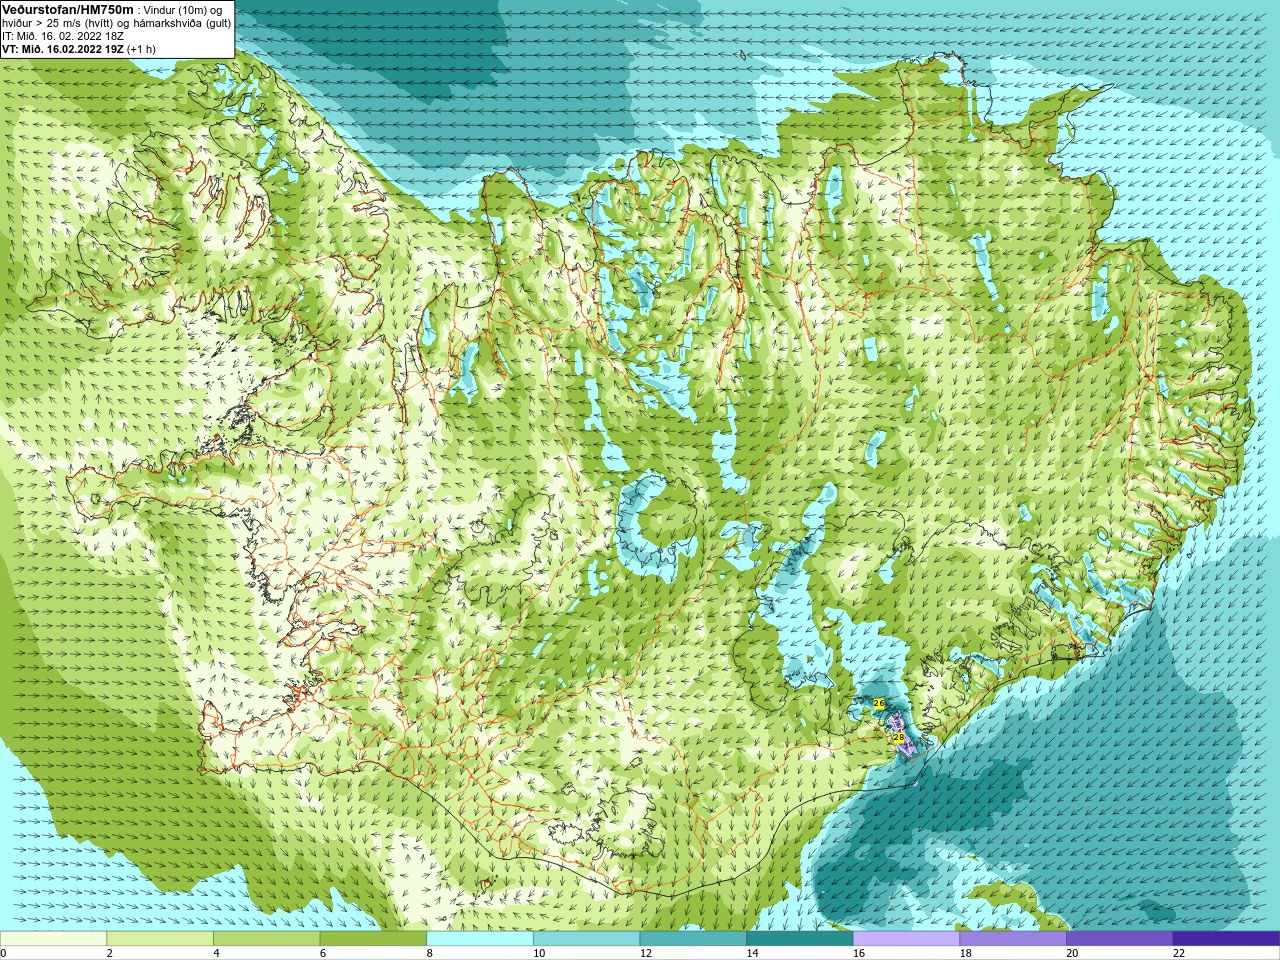The height and width of the screenshot is (960, 1280).
Task: Select the pale cyan 8–10 legend swatch
Action: click(x=480, y=939)
